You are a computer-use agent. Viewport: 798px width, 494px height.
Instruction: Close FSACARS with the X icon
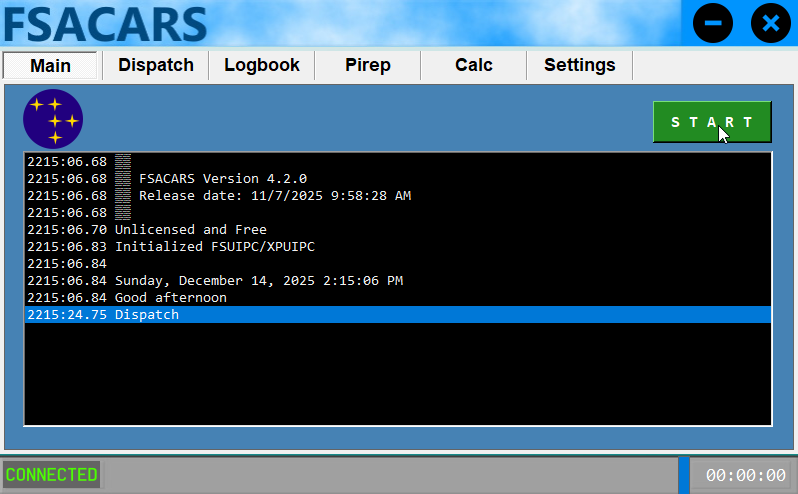point(770,23)
